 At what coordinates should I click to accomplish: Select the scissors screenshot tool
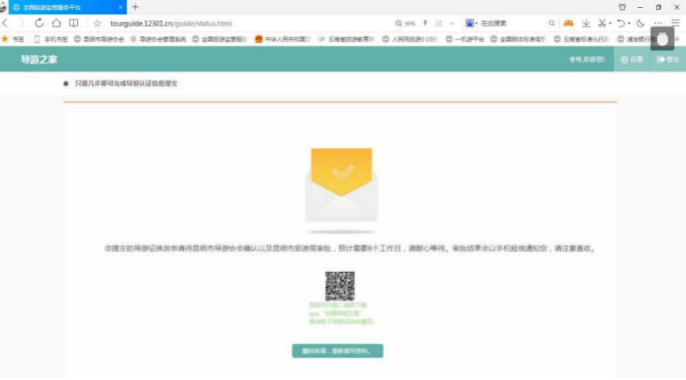(x=602, y=23)
